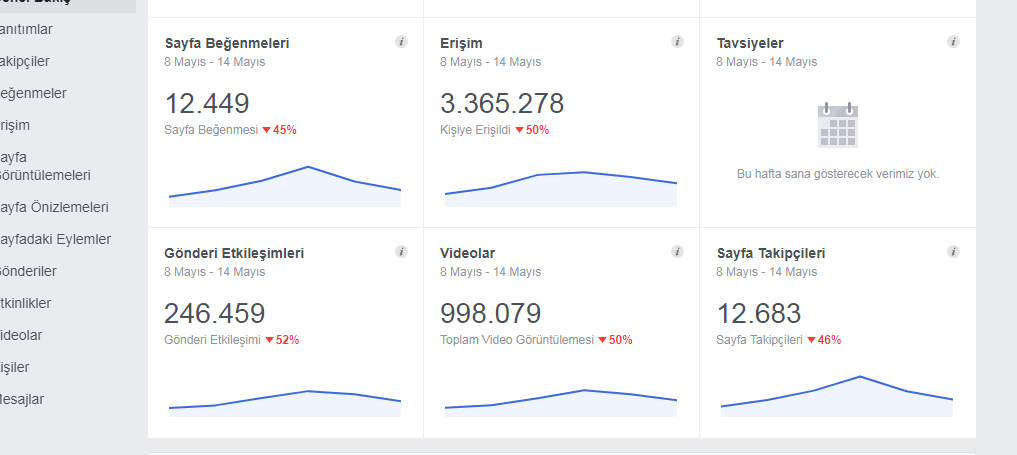Click the 45% decrease indicator
The width and height of the screenshot is (1017, 455).
(x=280, y=130)
